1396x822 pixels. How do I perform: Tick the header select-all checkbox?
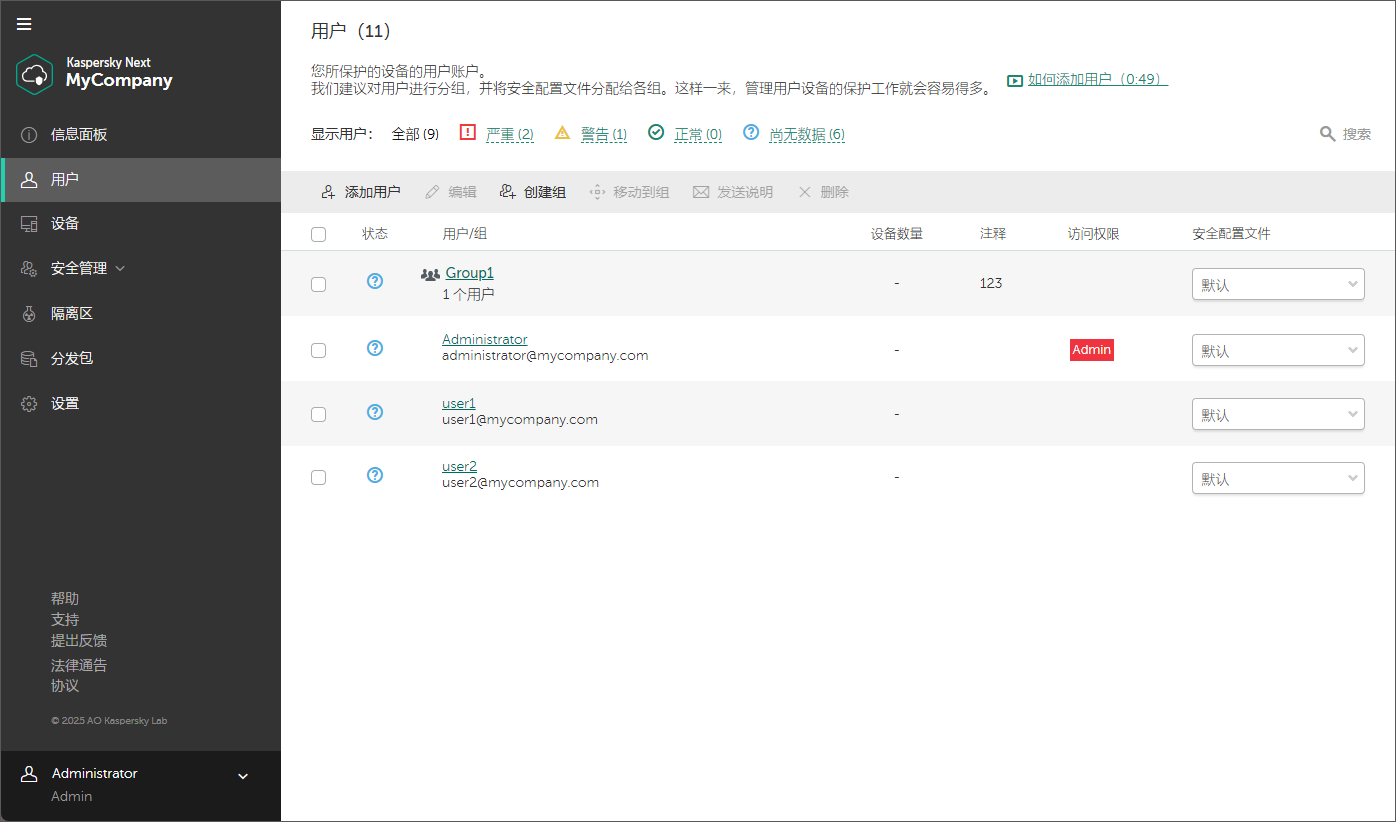(x=318, y=233)
